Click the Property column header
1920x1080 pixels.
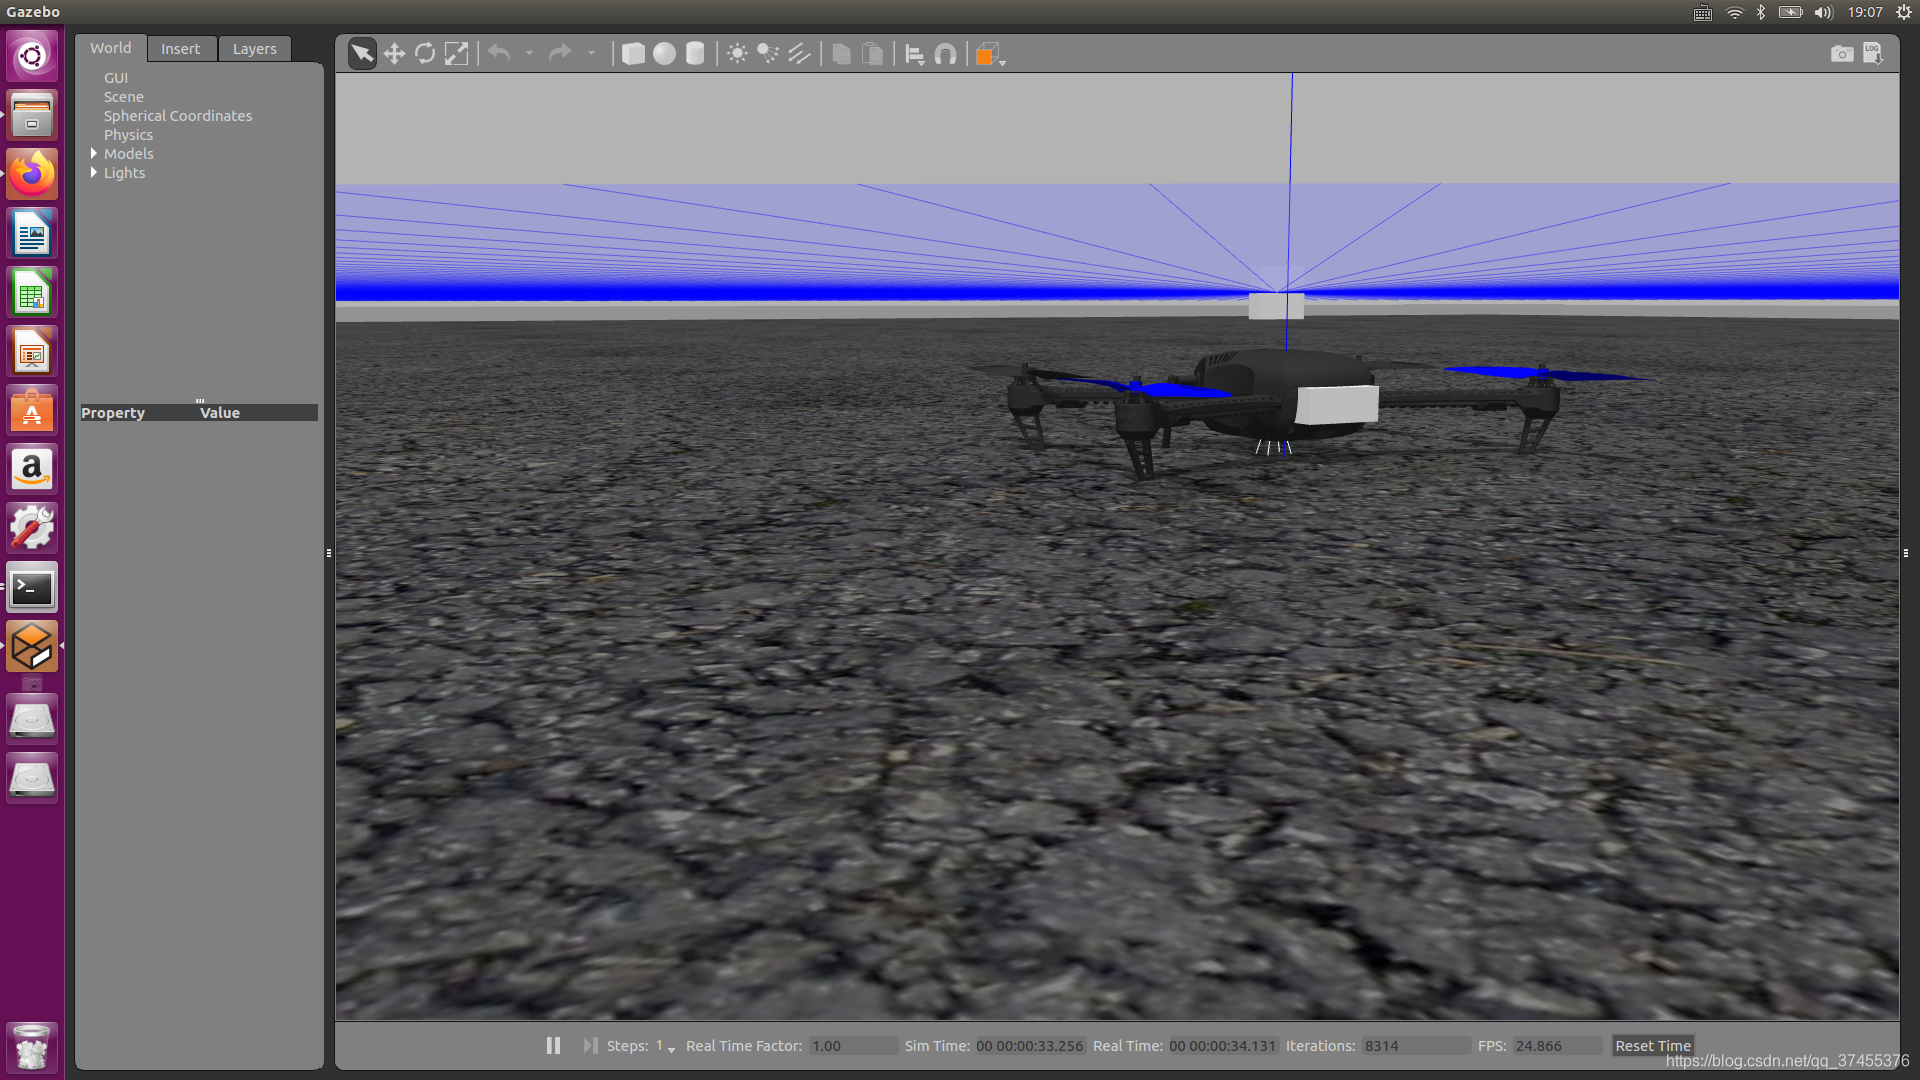[113, 413]
